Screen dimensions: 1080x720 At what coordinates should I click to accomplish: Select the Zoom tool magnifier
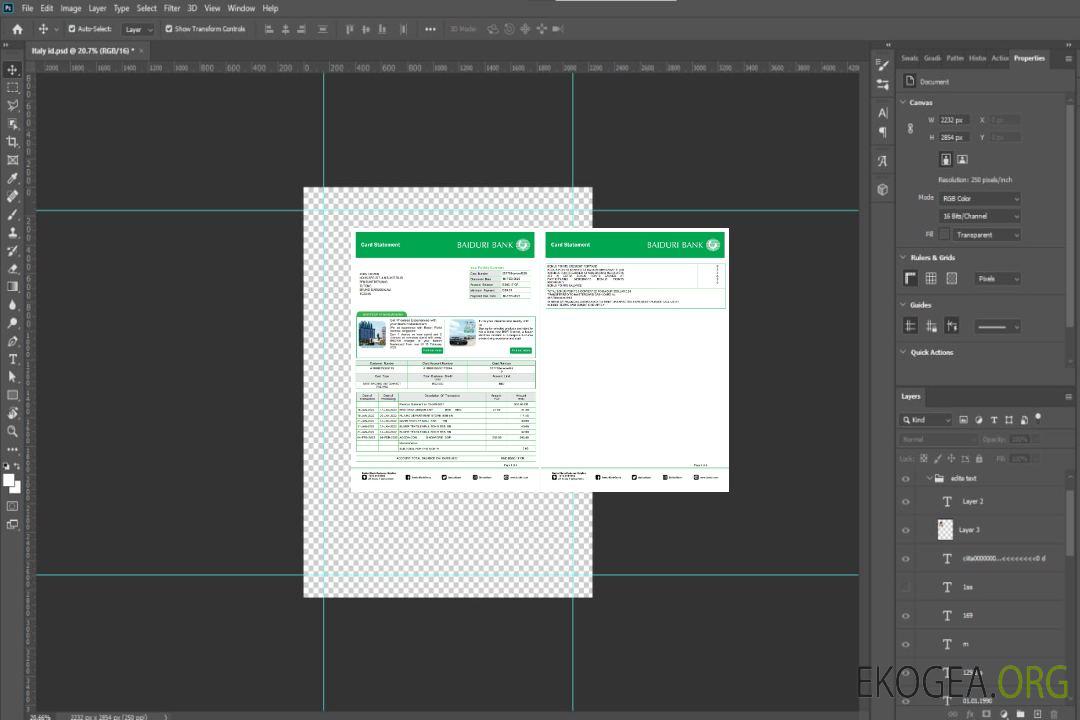coord(13,431)
